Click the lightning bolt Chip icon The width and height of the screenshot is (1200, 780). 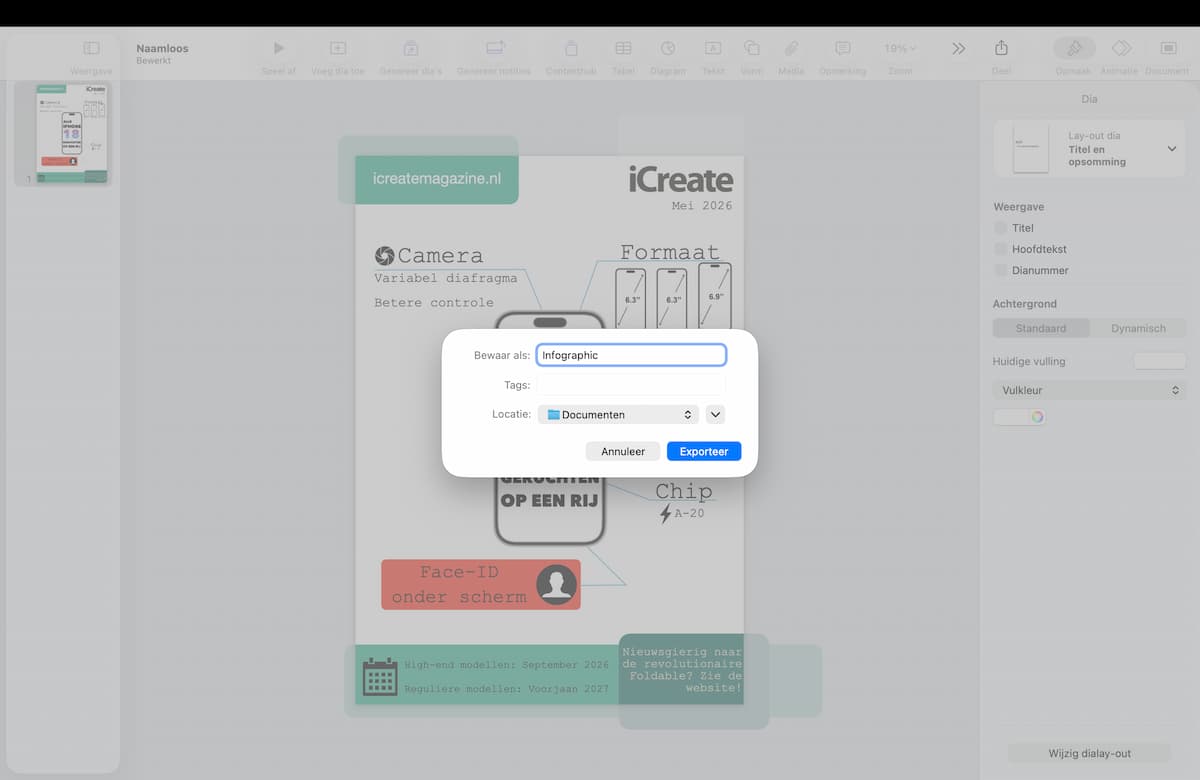[x=666, y=513]
